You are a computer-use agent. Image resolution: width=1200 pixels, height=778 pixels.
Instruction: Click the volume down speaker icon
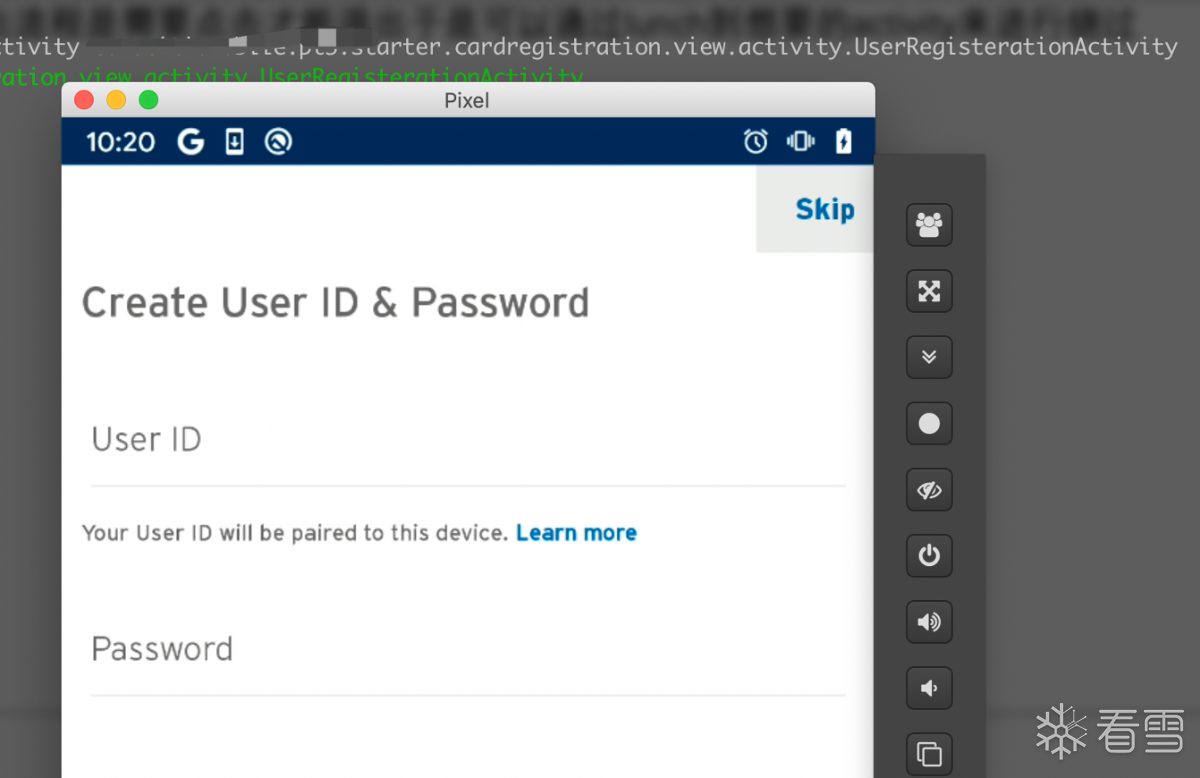pos(929,688)
